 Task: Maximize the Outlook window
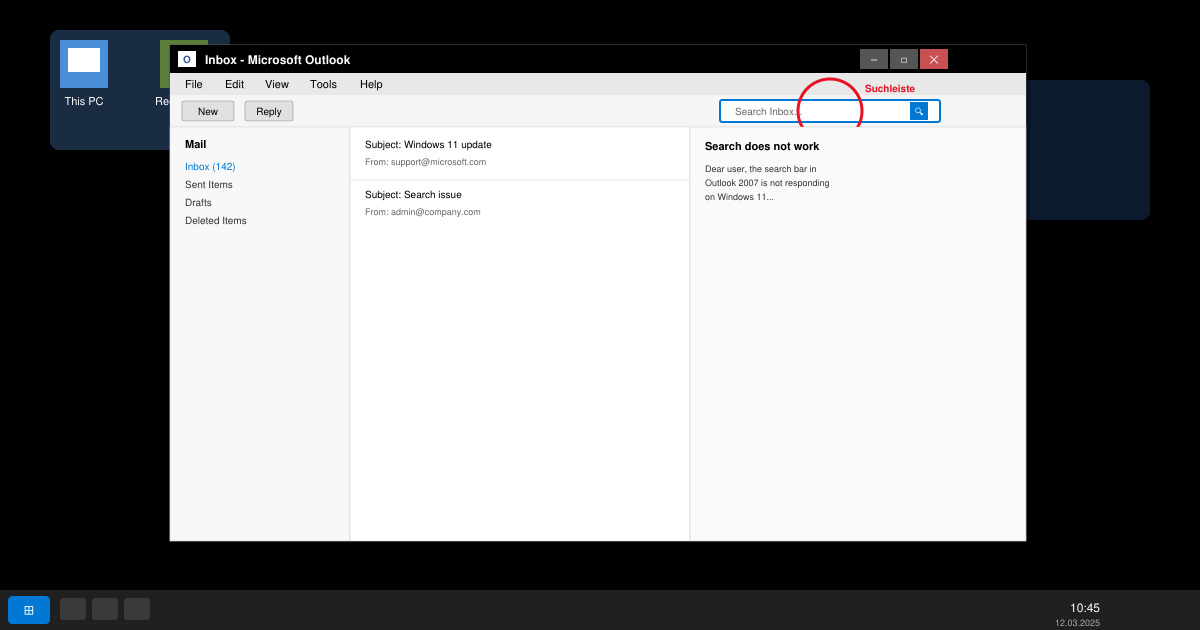tap(904, 59)
